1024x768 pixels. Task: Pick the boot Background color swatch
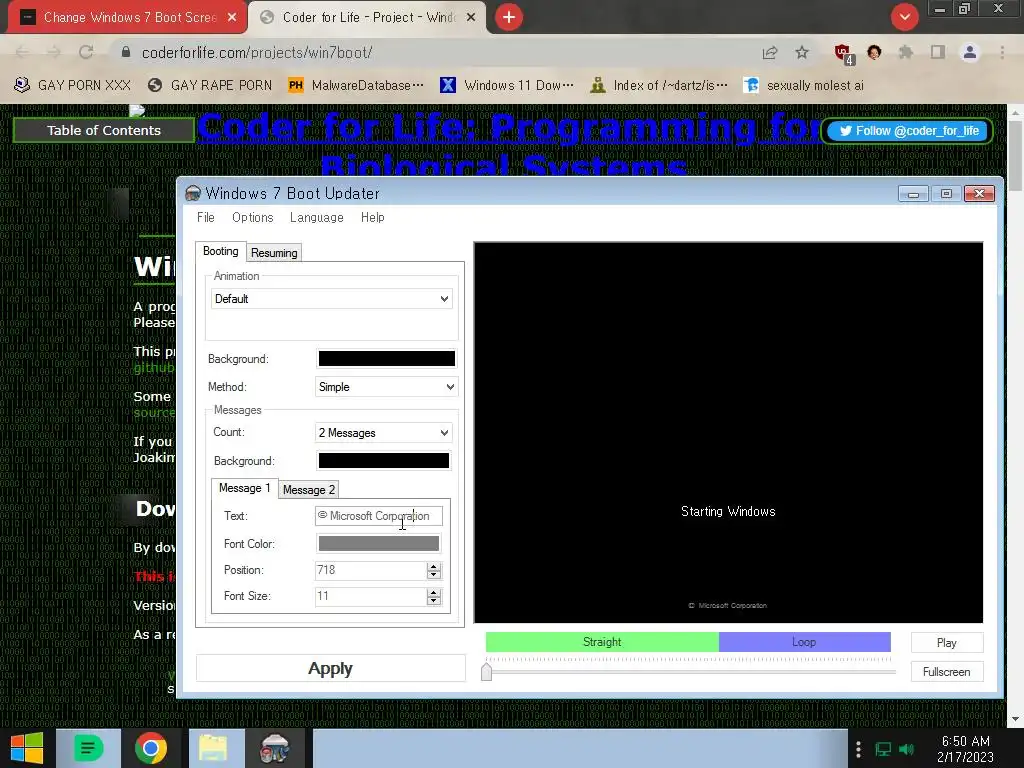[x=387, y=359]
